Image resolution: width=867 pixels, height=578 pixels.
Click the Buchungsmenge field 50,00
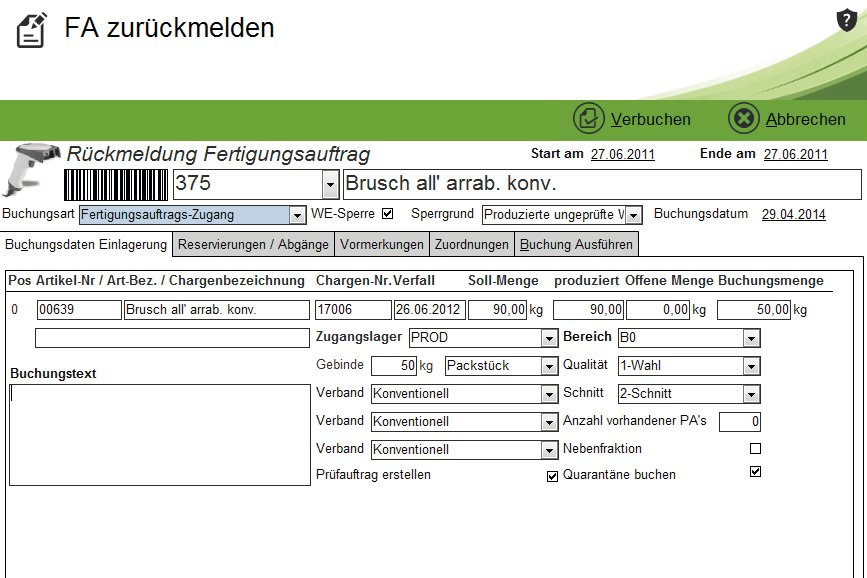(754, 310)
